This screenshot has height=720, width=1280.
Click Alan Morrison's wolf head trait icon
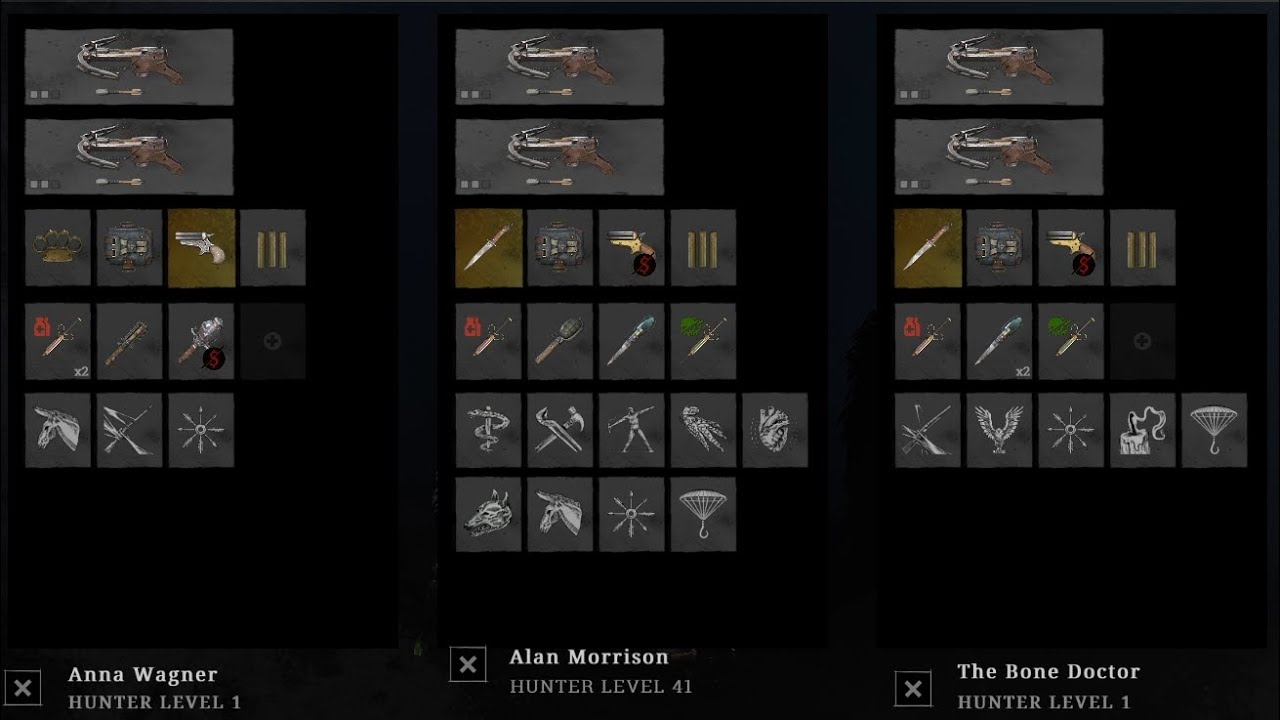click(489, 514)
